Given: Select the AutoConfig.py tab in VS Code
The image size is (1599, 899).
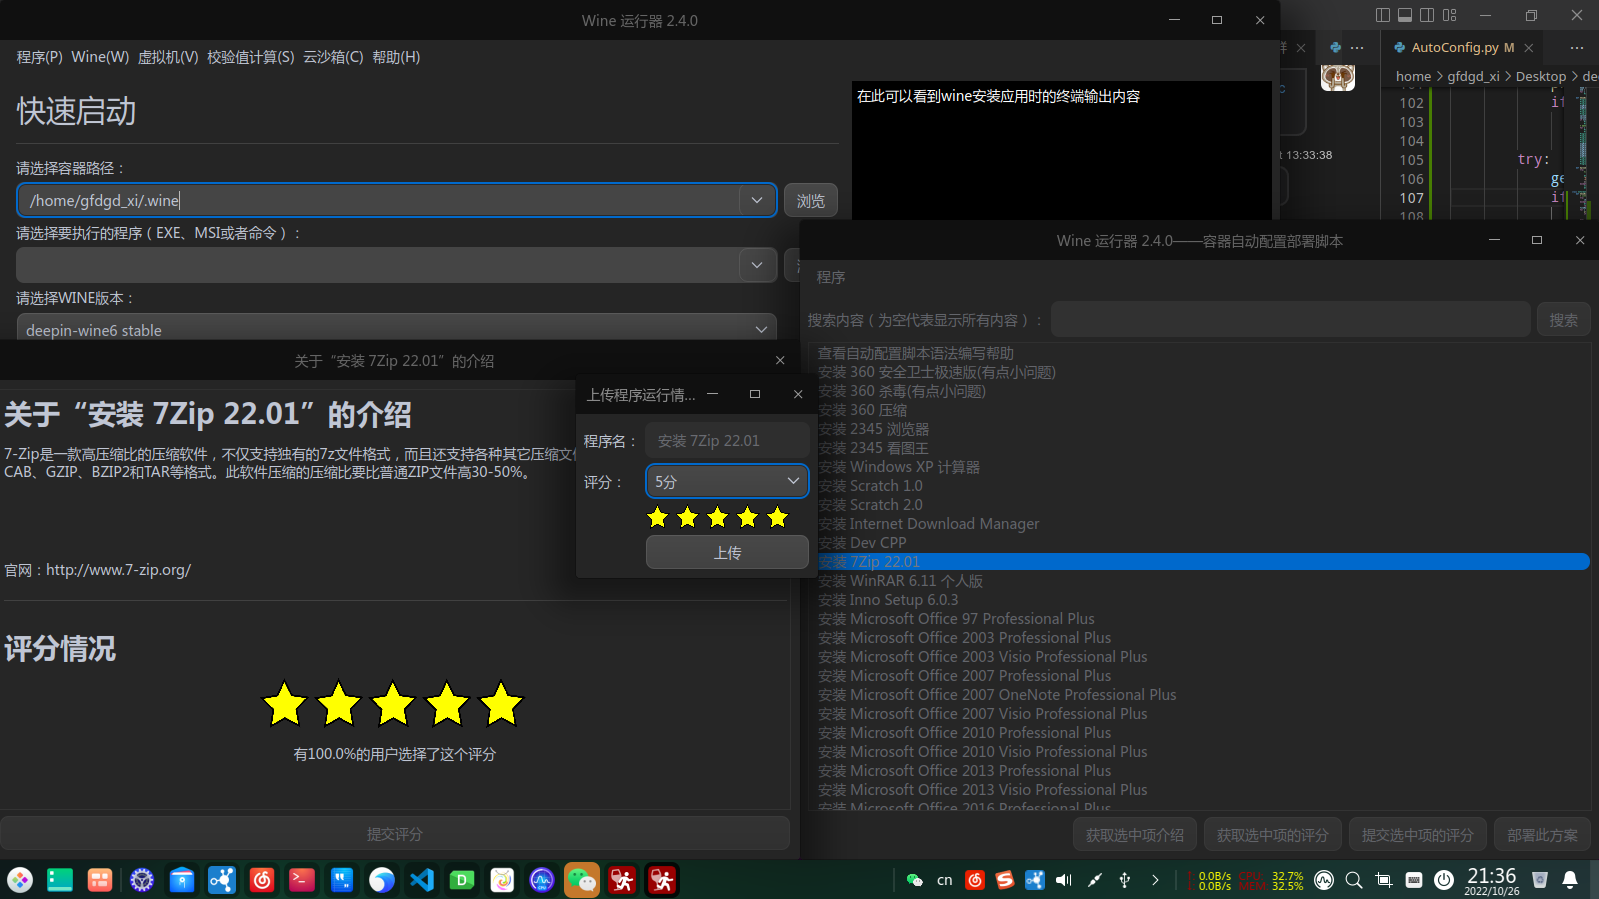Looking at the screenshot, I should click(1462, 47).
